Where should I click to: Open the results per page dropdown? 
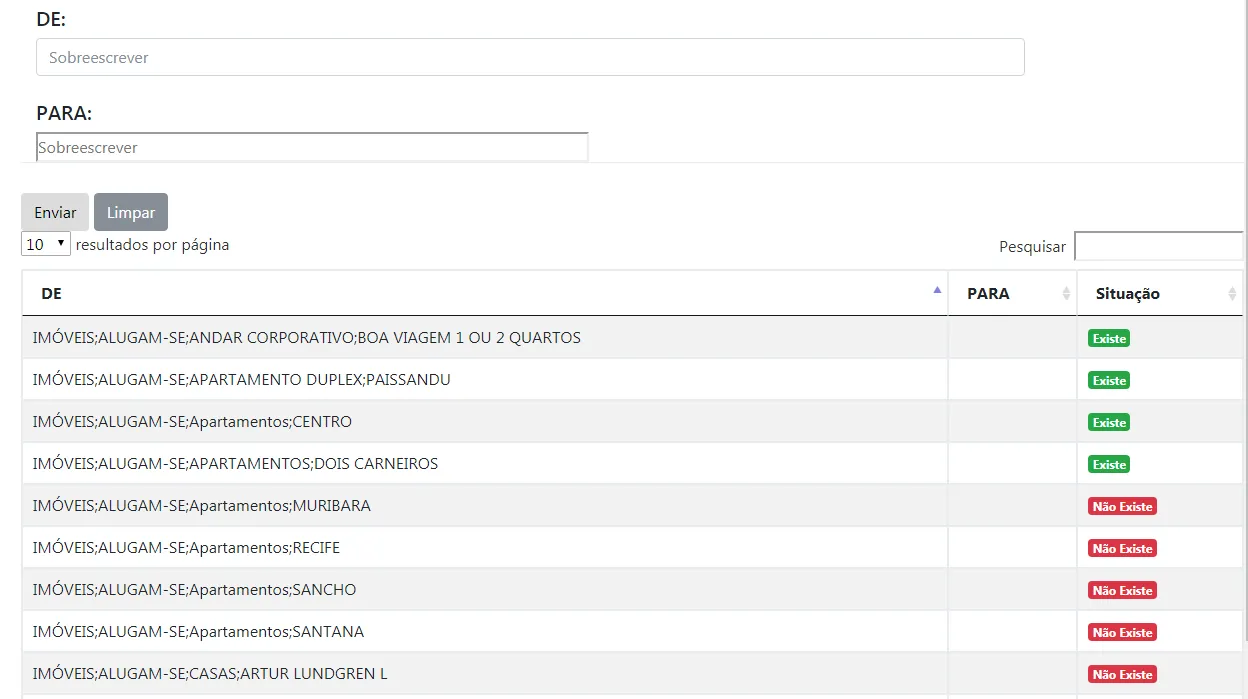click(x=46, y=244)
